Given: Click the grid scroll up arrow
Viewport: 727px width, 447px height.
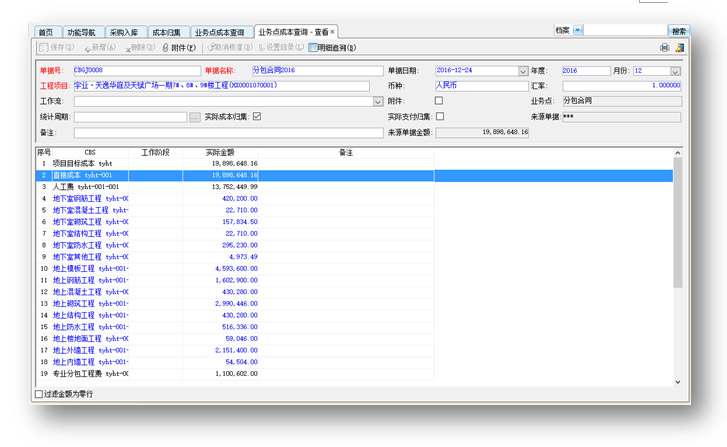Looking at the screenshot, I should point(677,153).
